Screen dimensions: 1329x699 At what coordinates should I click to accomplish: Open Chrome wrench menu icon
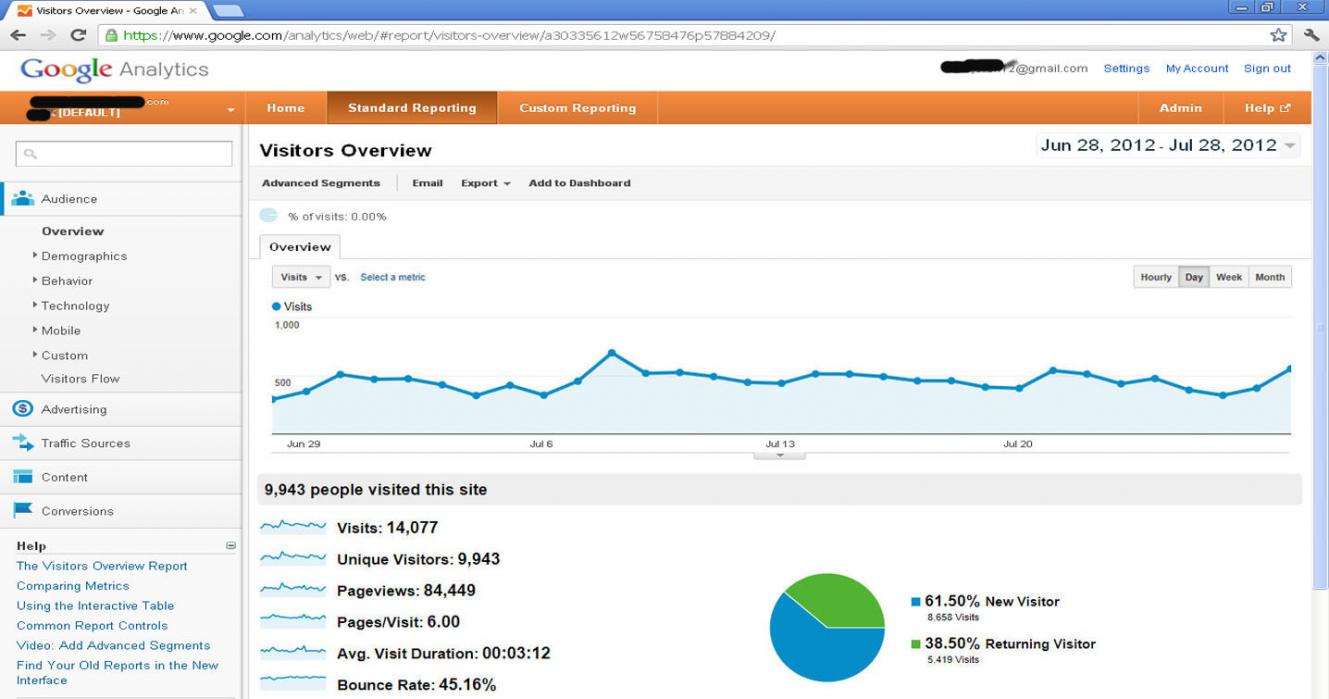point(1311,35)
